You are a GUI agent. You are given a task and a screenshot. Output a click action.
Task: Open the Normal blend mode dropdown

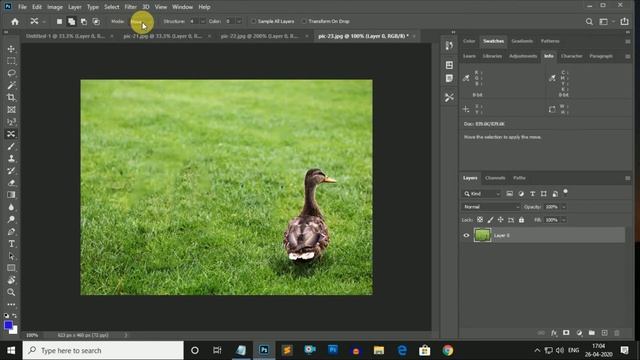(491, 207)
